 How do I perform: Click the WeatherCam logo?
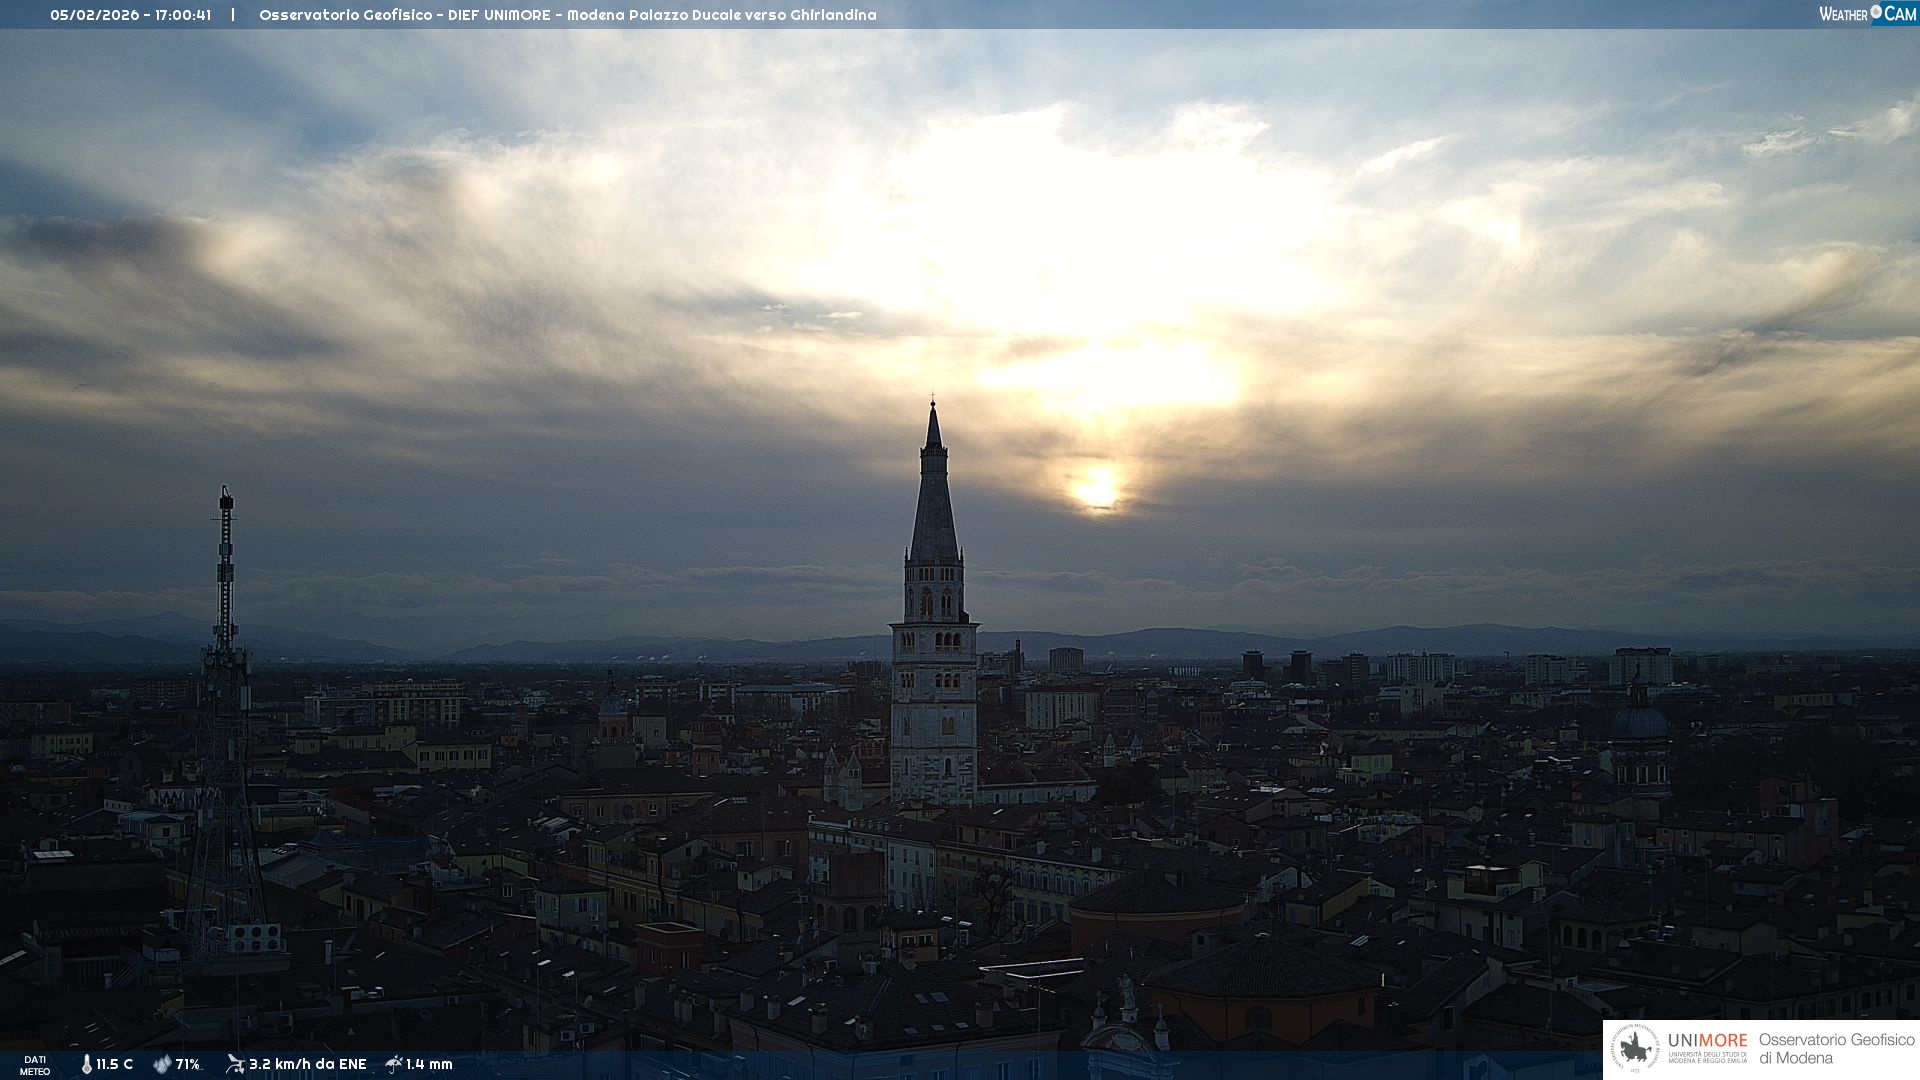1867,14
